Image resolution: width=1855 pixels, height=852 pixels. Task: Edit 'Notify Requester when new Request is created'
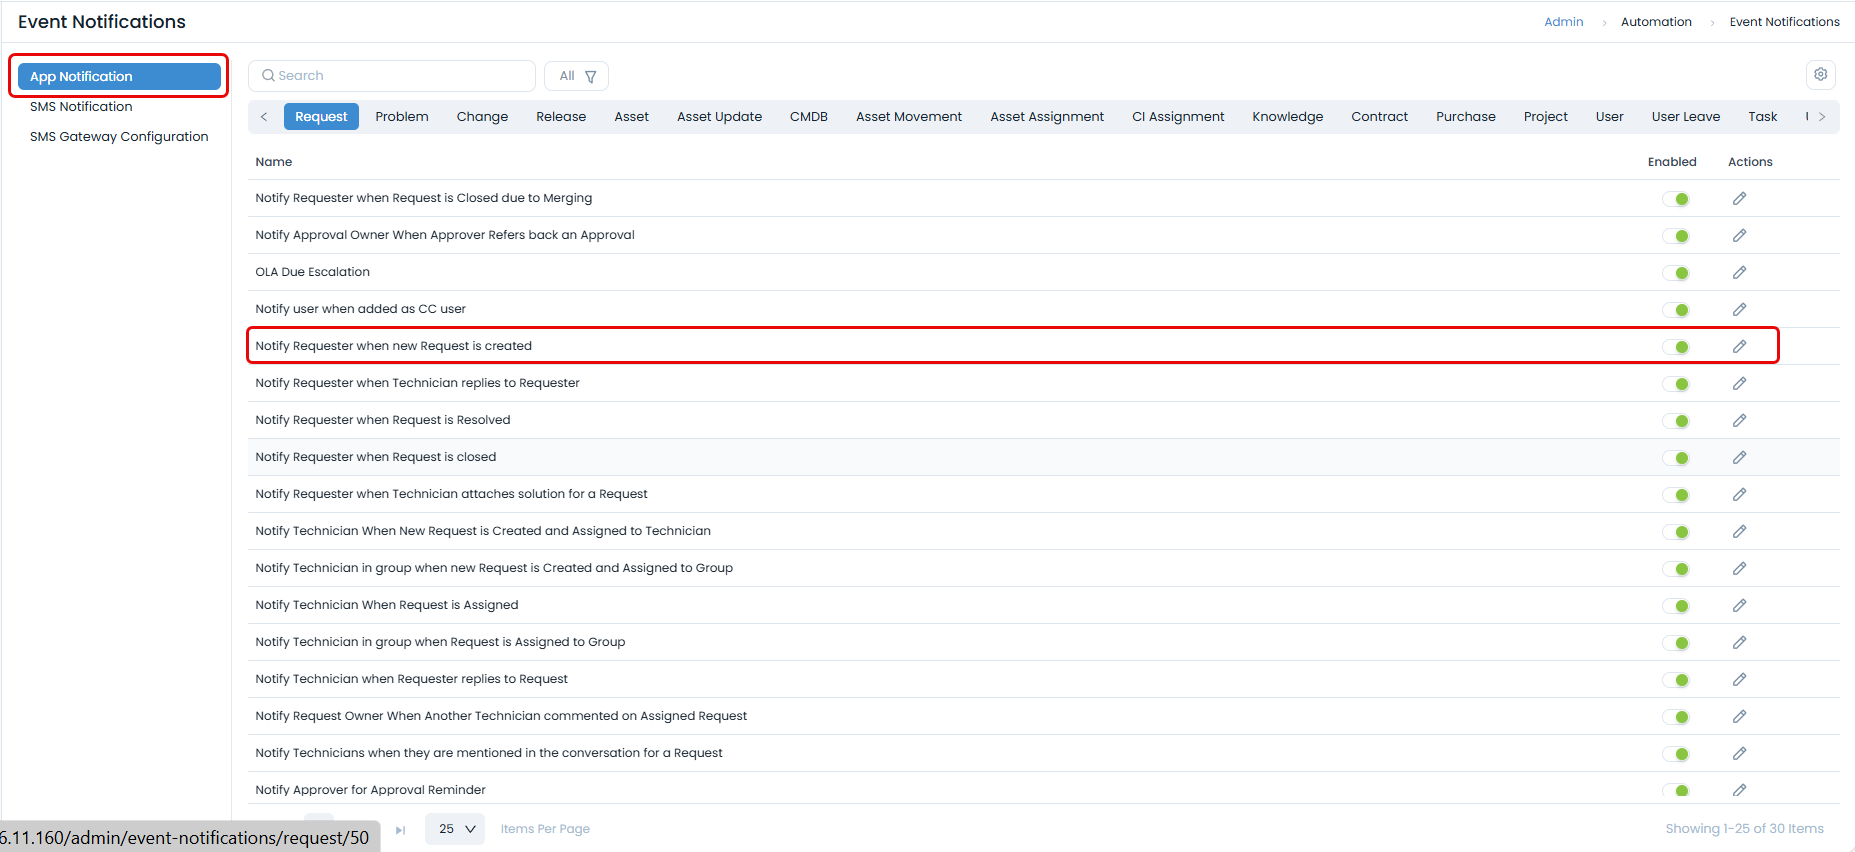(x=1739, y=347)
